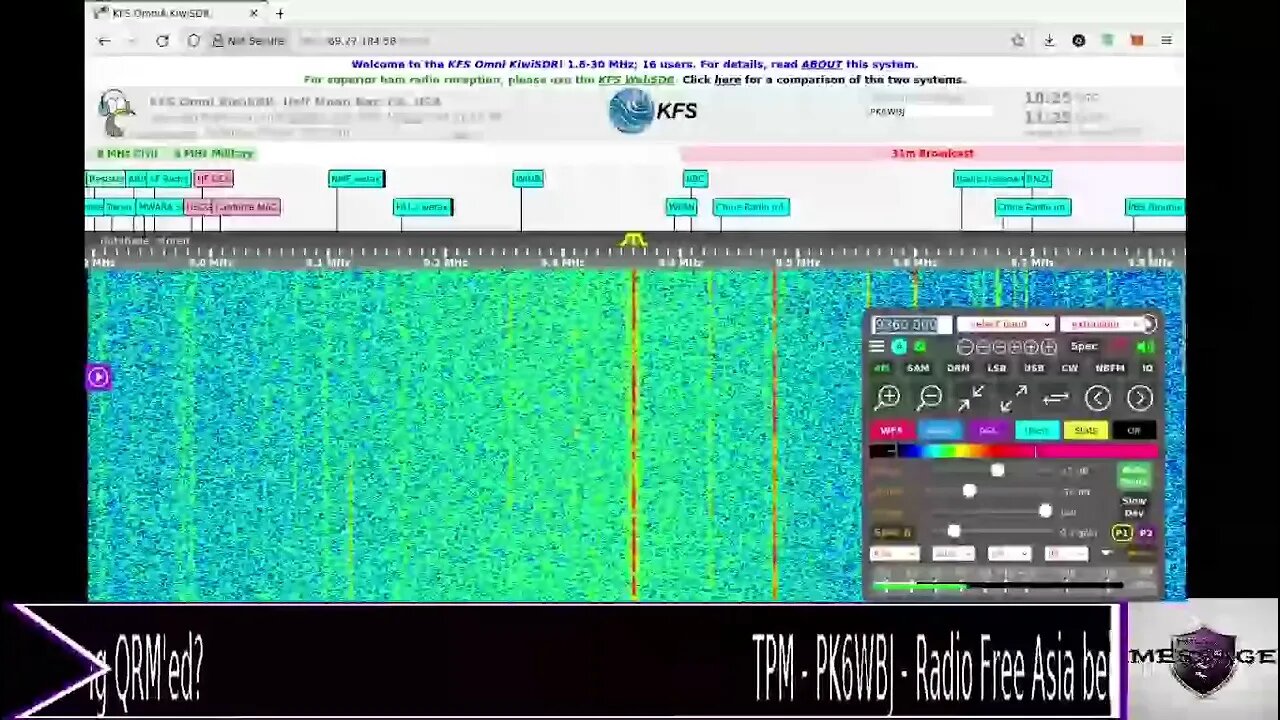Screen dimensions: 1280x720
Task: Open the browser application hamburger menu
Action: pos(1166,41)
